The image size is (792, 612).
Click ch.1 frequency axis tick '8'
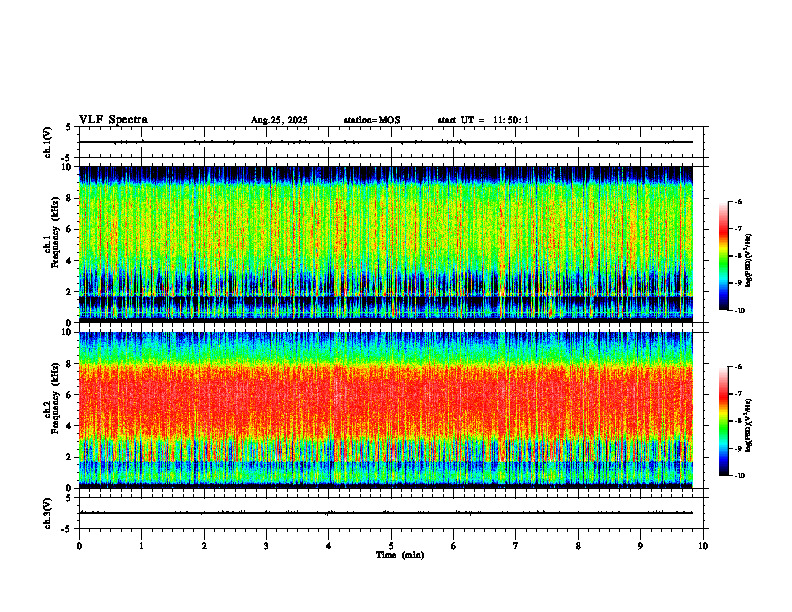[x=70, y=198]
